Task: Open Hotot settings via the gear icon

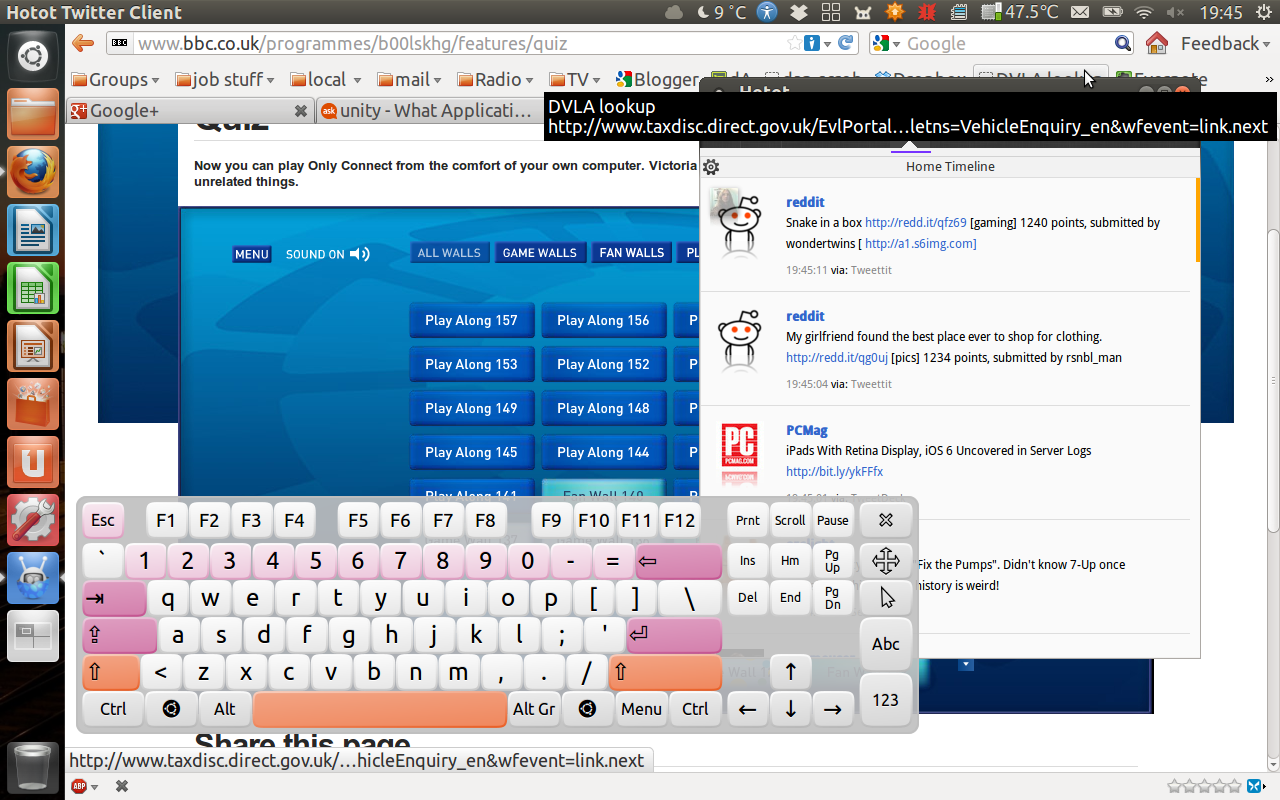Action: (710, 166)
